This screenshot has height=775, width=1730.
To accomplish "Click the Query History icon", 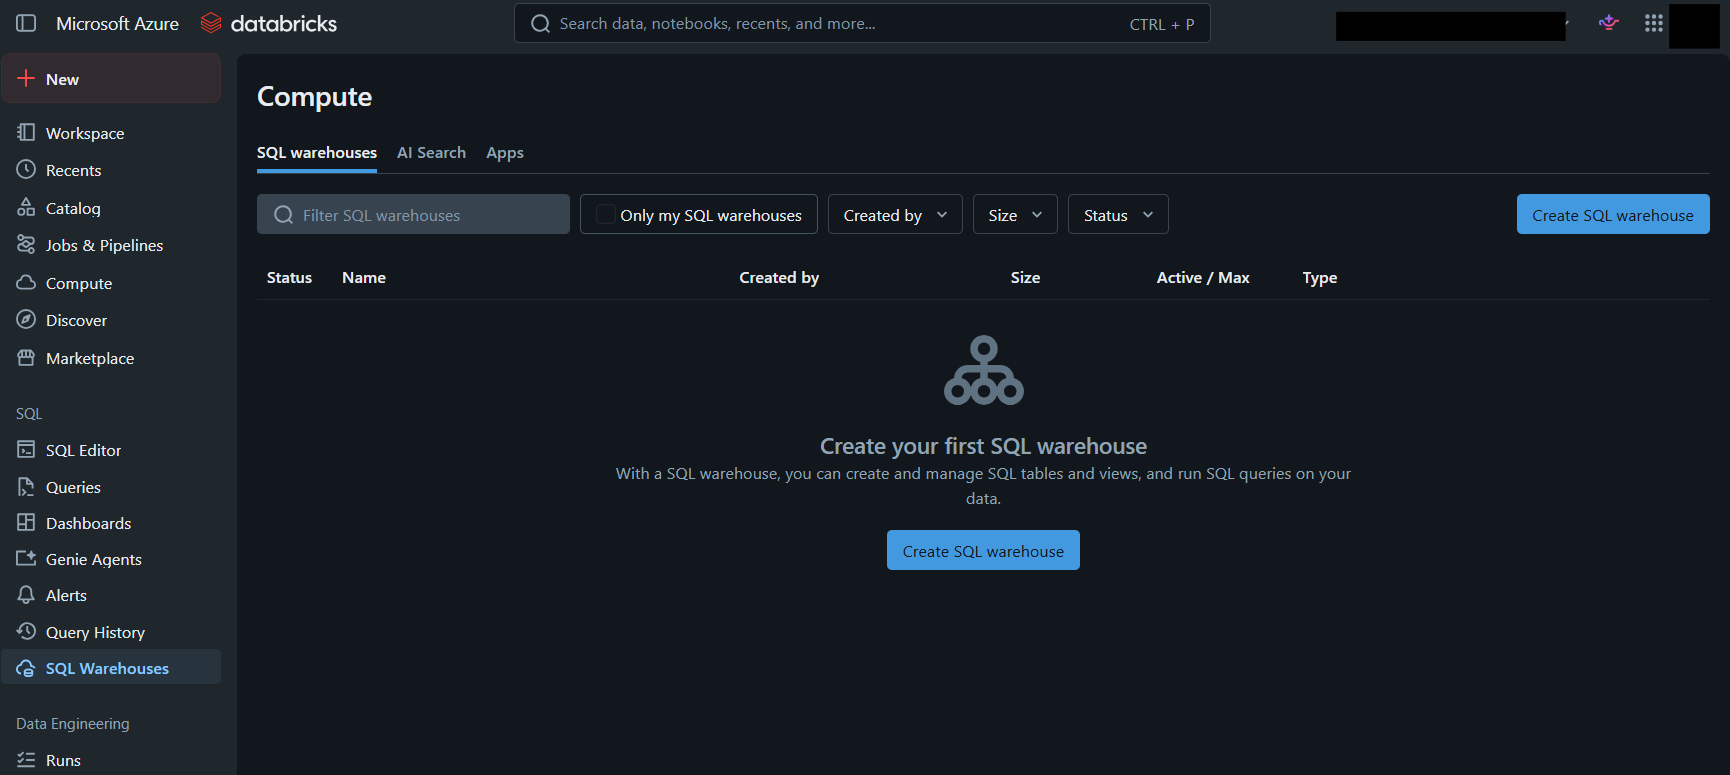I will tap(26, 632).
